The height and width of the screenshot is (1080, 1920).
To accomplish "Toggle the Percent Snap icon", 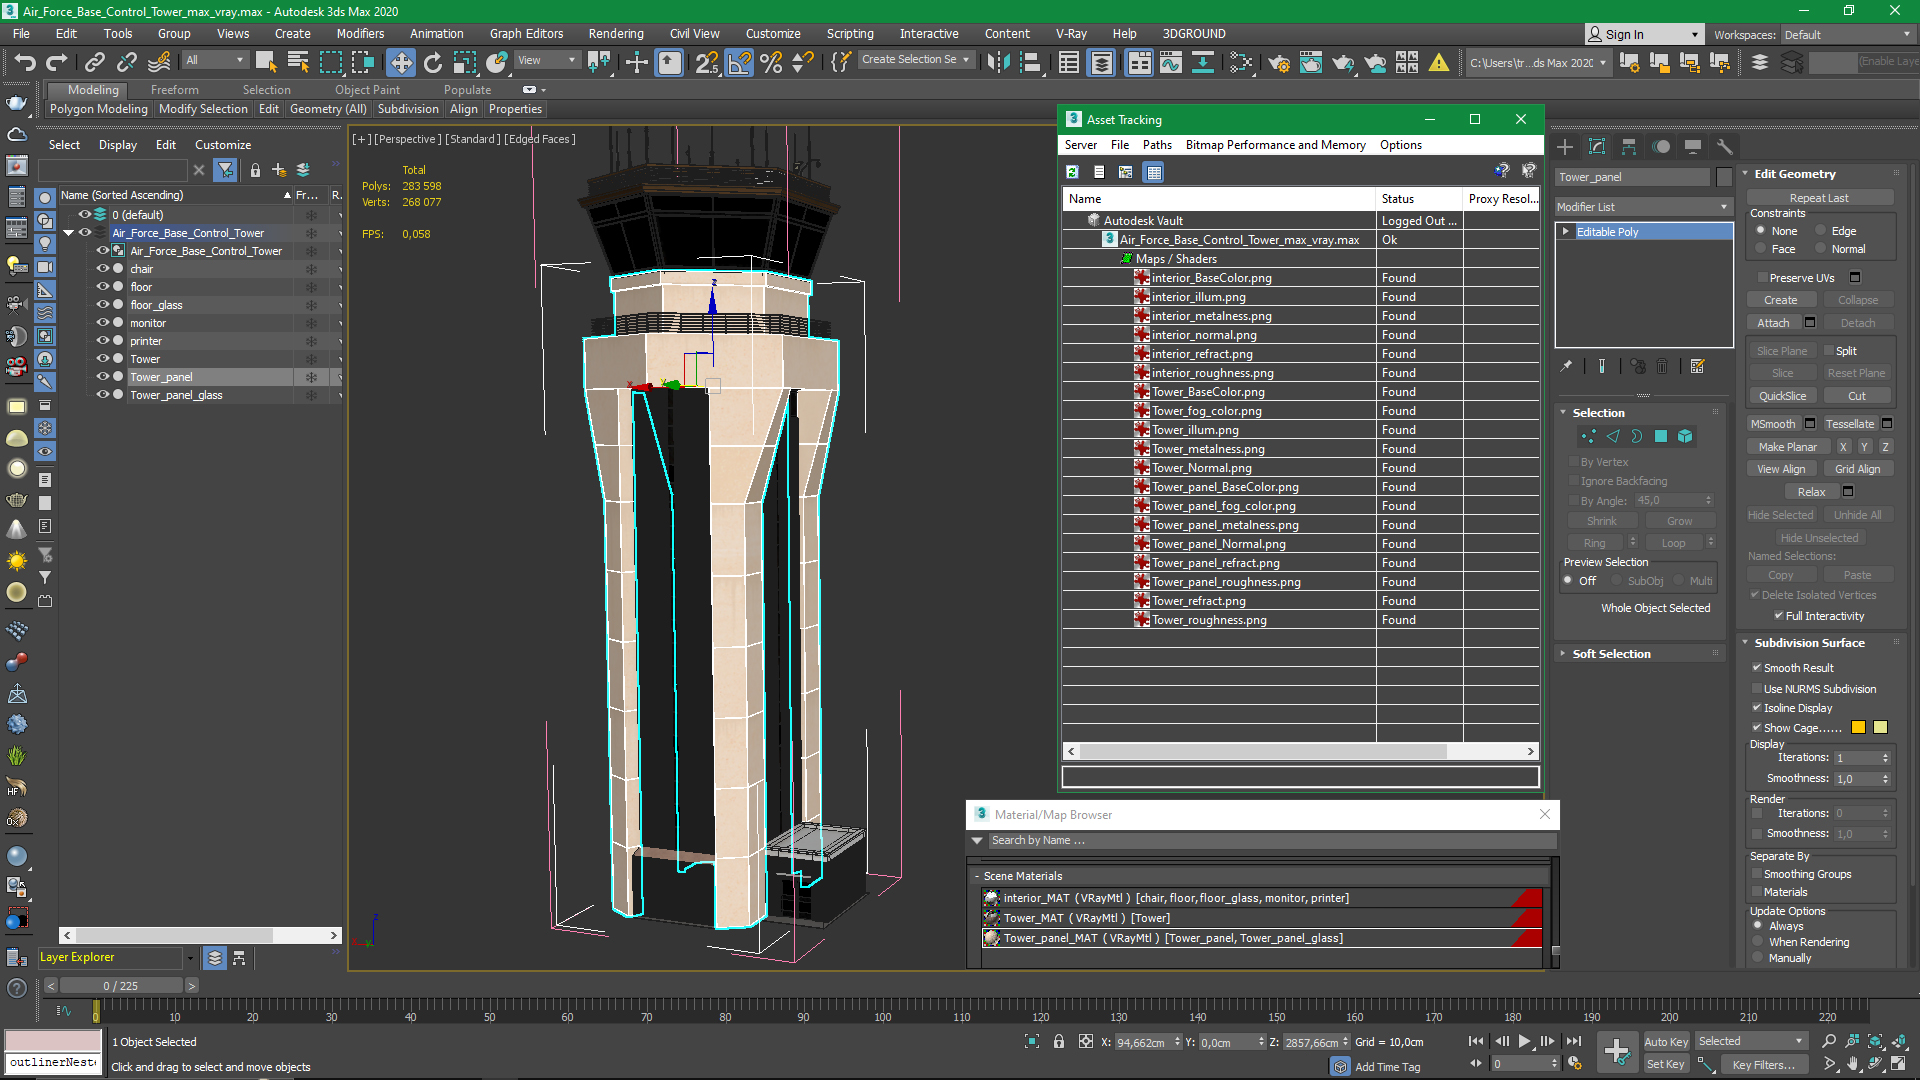I will (771, 62).
